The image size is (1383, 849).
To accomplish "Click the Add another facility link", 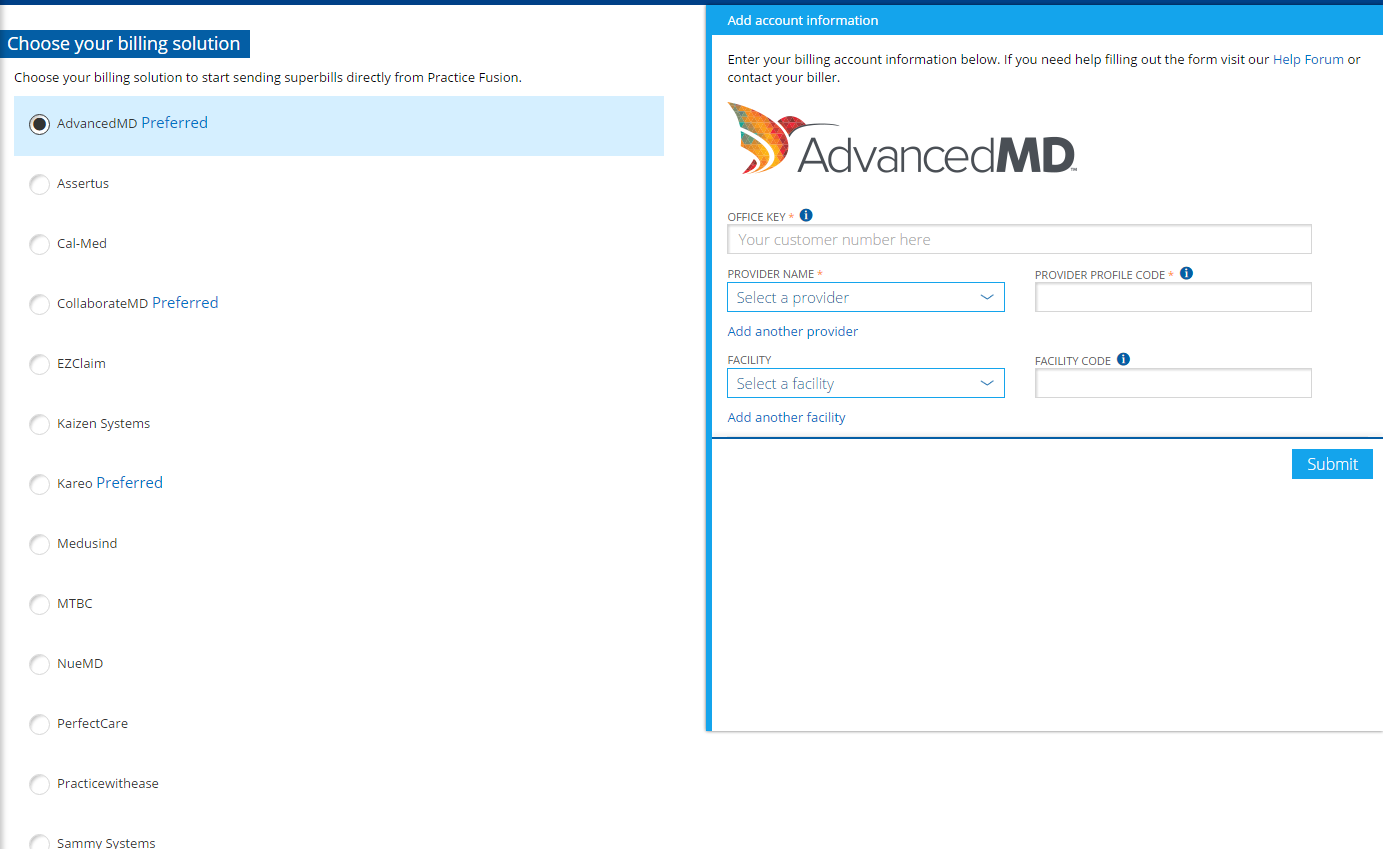I will click(786, 417).
